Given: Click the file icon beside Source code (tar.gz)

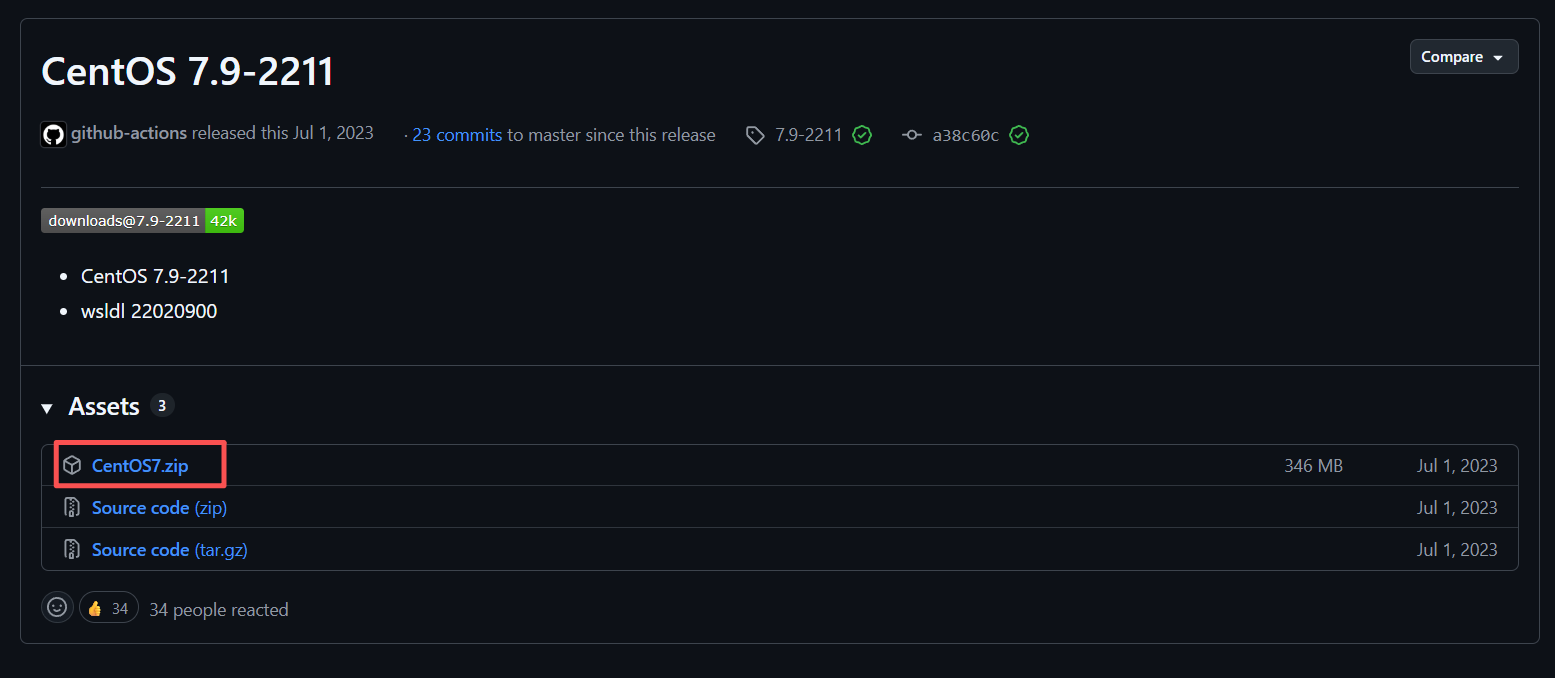Looking at the screenshot, I should [71, 548].
